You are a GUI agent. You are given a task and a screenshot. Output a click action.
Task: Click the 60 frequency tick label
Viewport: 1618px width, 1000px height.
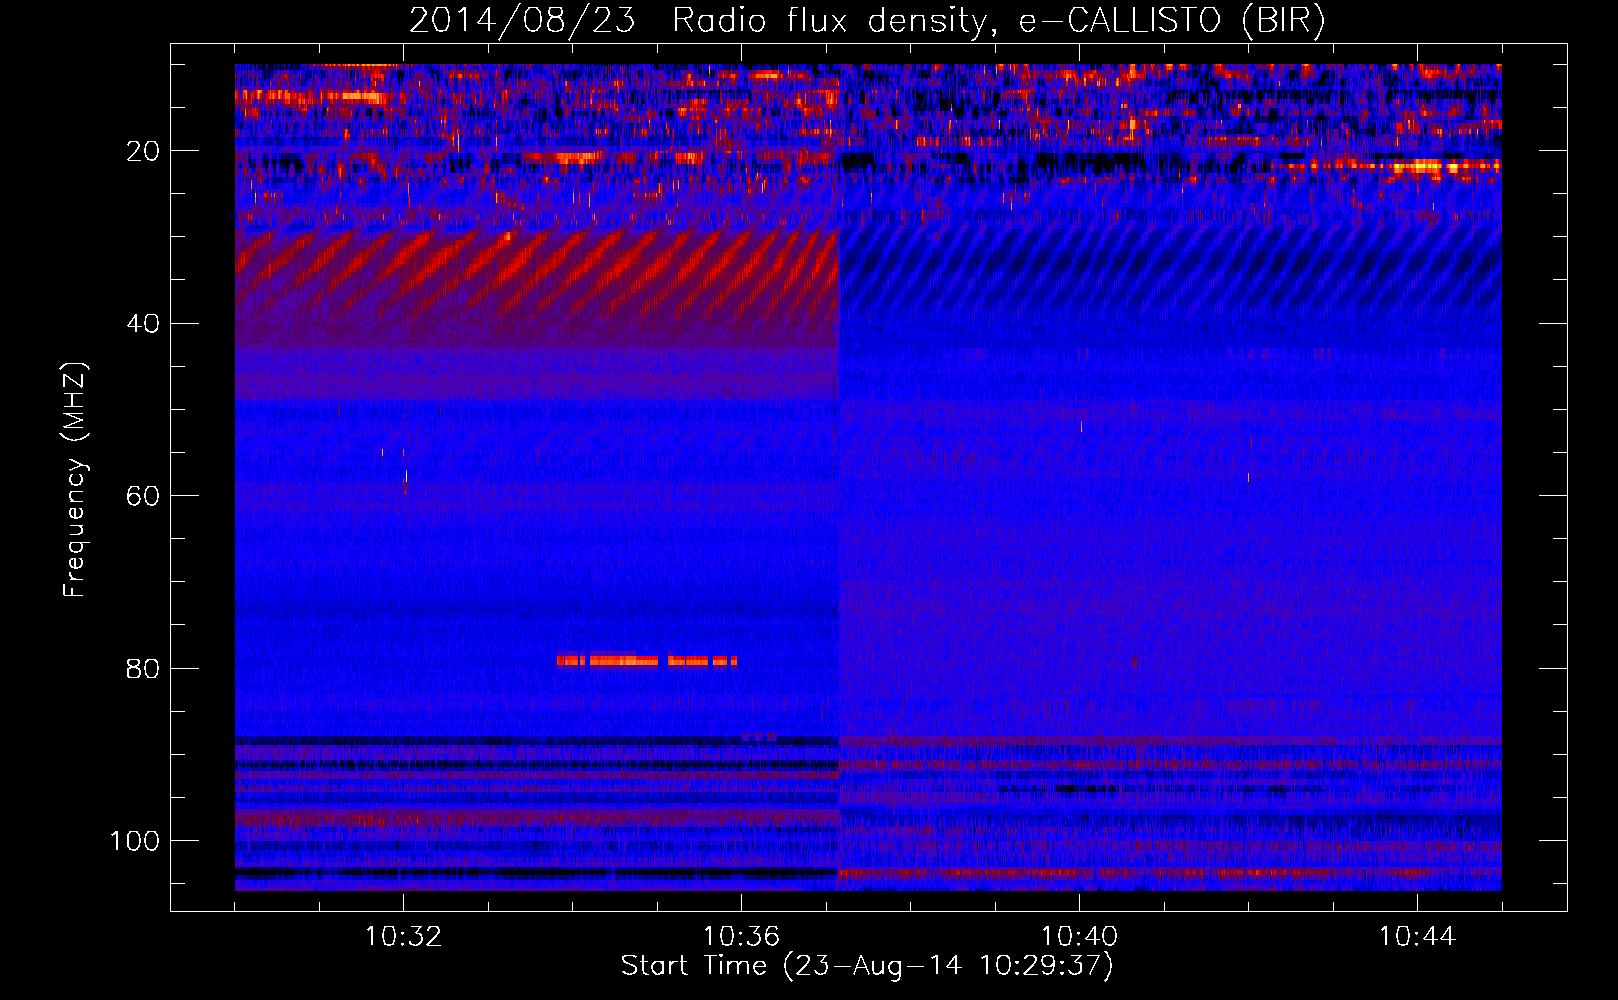[x=143, y=496]
